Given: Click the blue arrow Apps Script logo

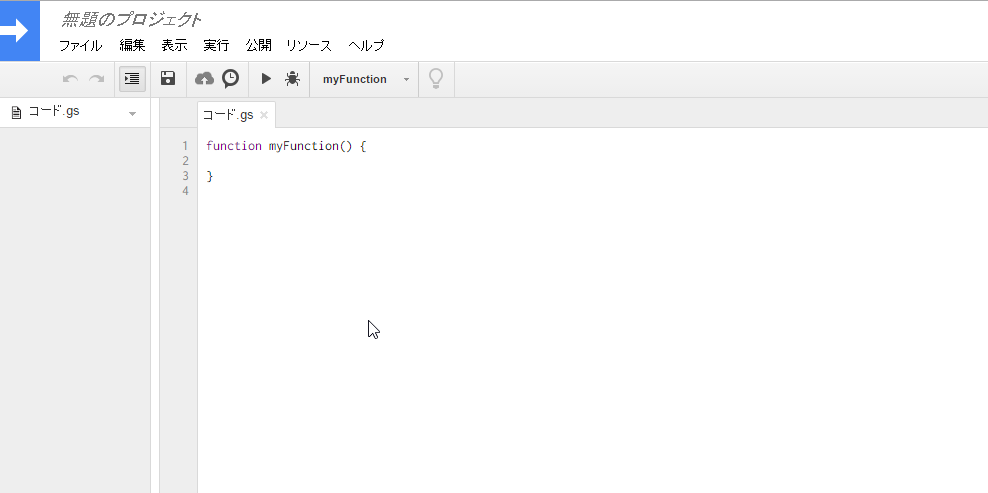Looking at the screenshot, I should (20, 31).
